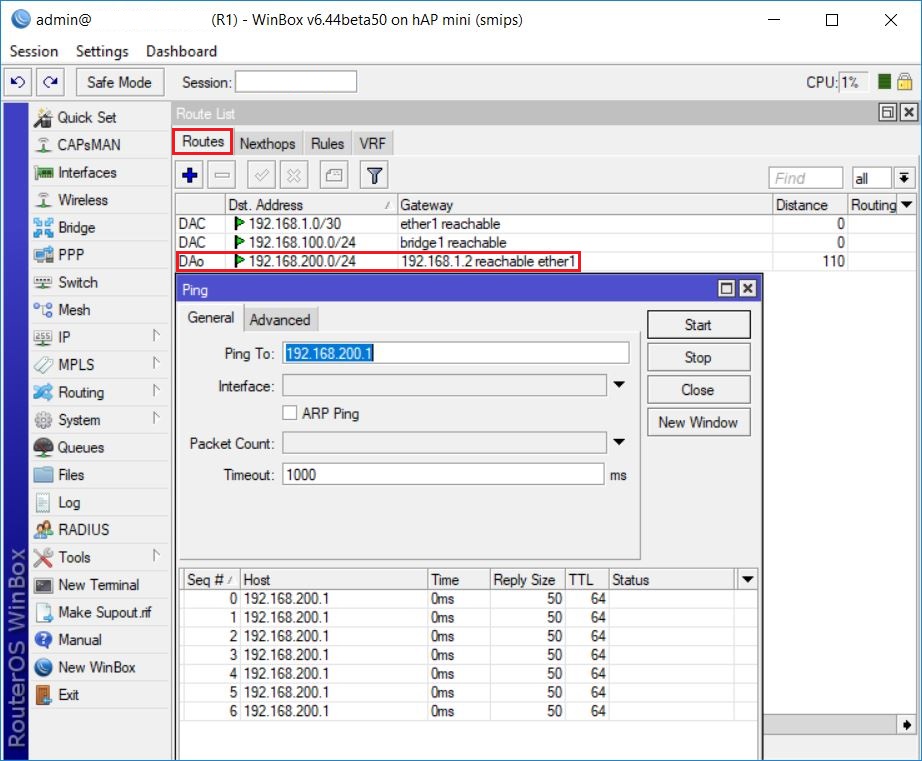Open Bridge in sidebar

(76, 228)
